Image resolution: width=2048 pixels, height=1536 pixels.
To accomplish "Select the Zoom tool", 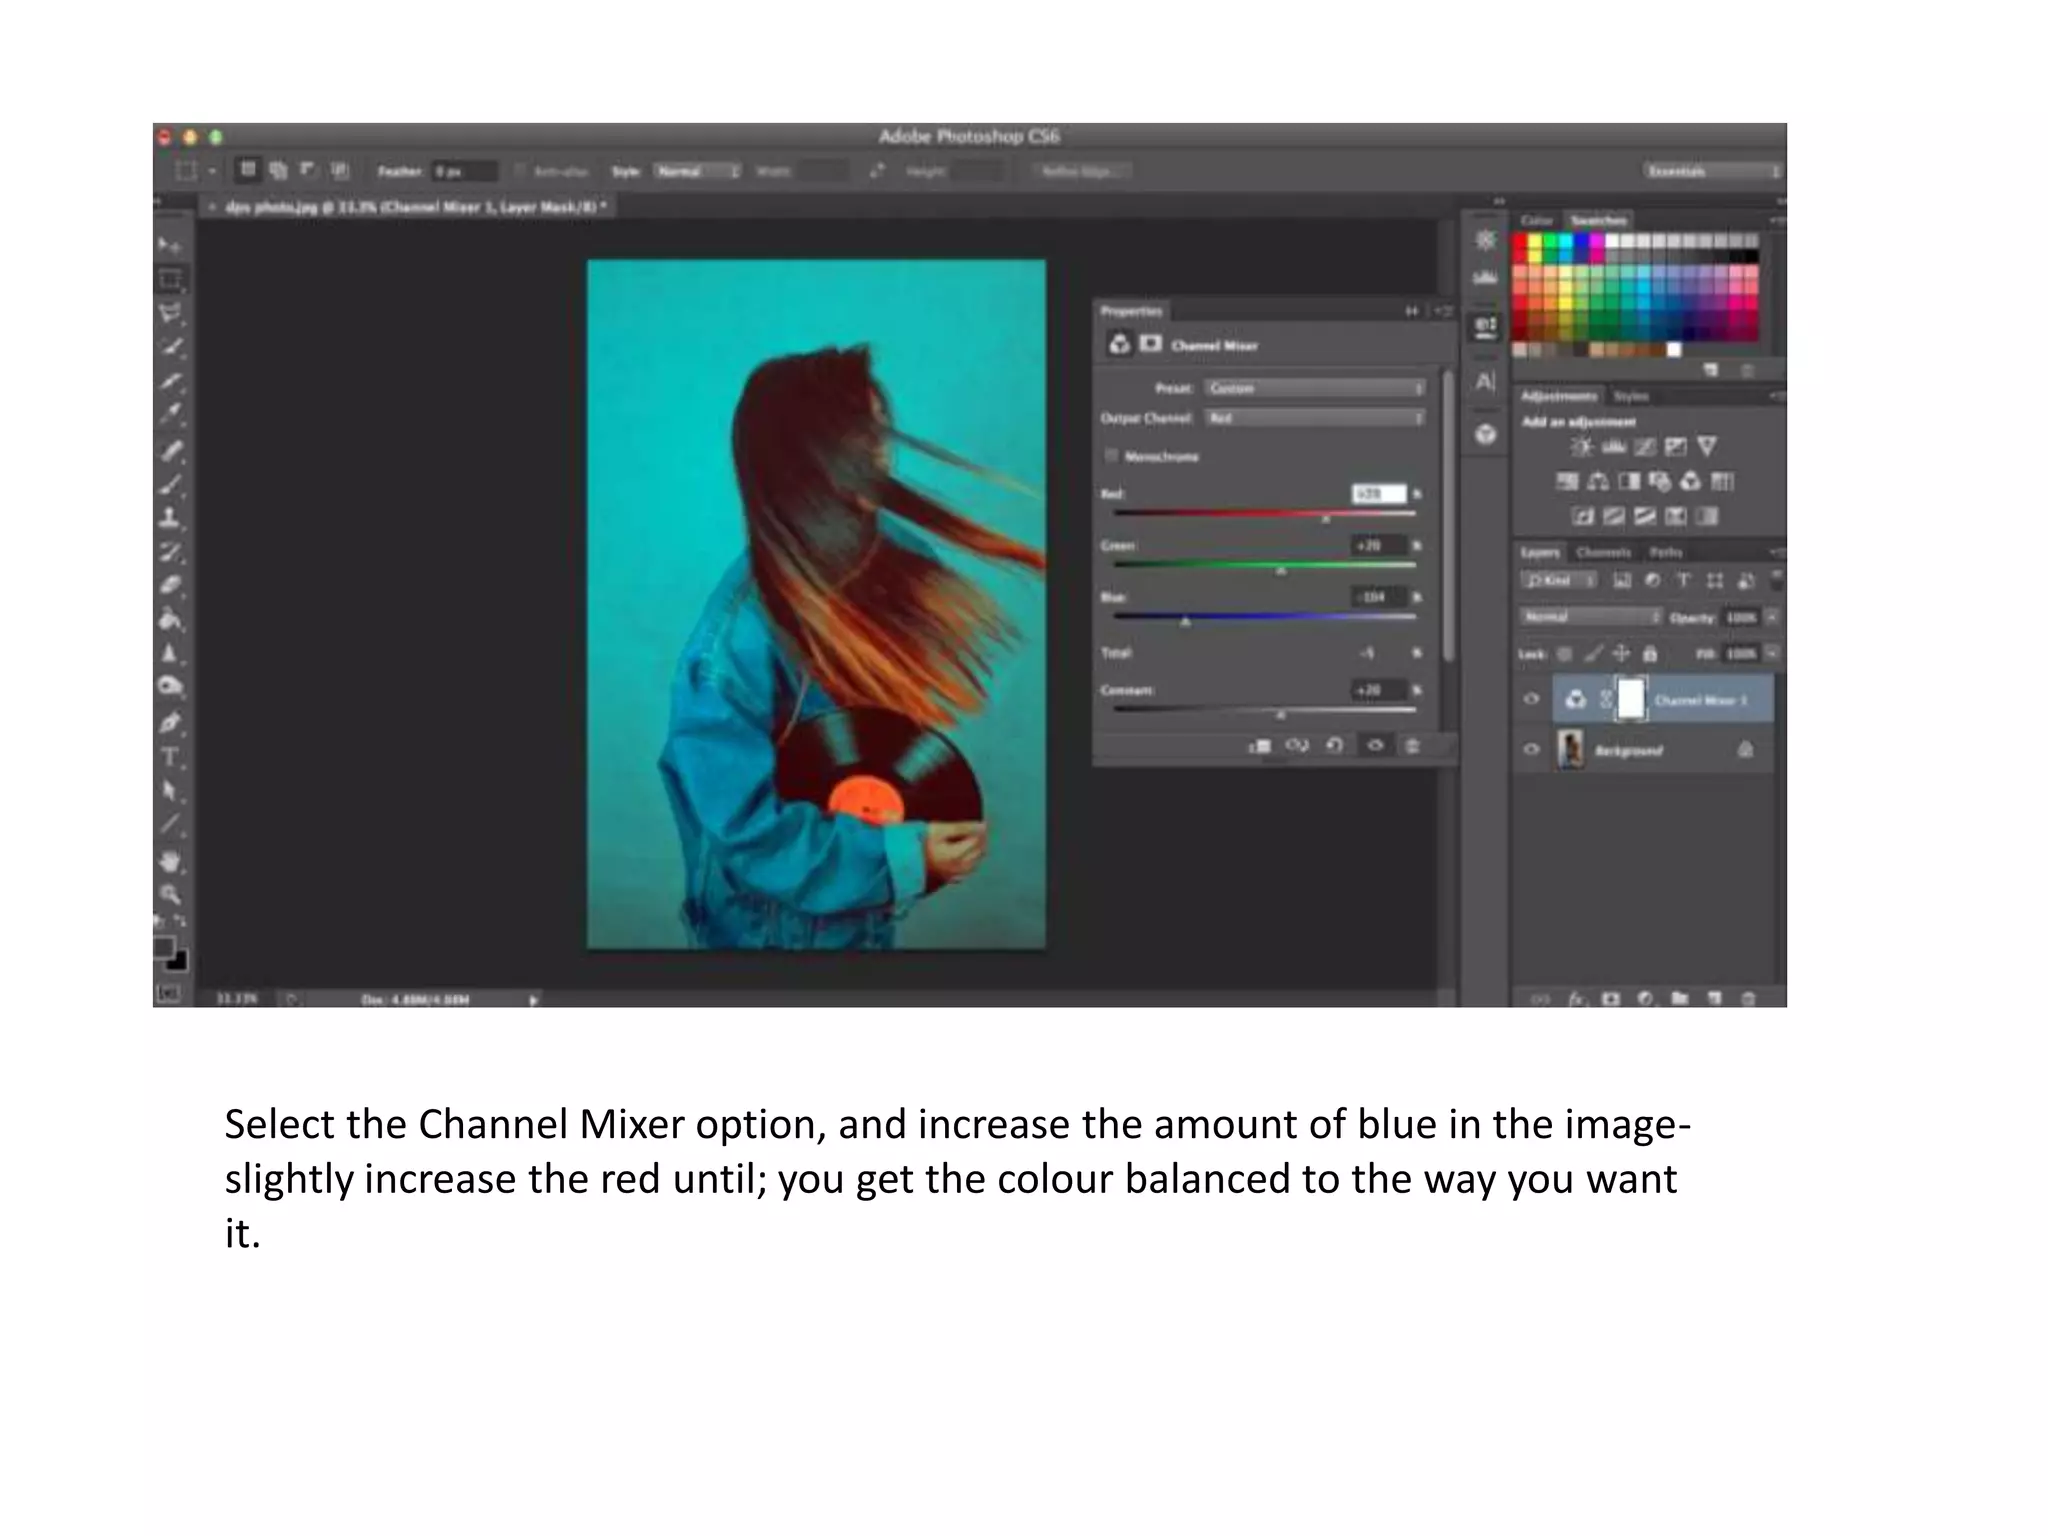I will (171, 894).
